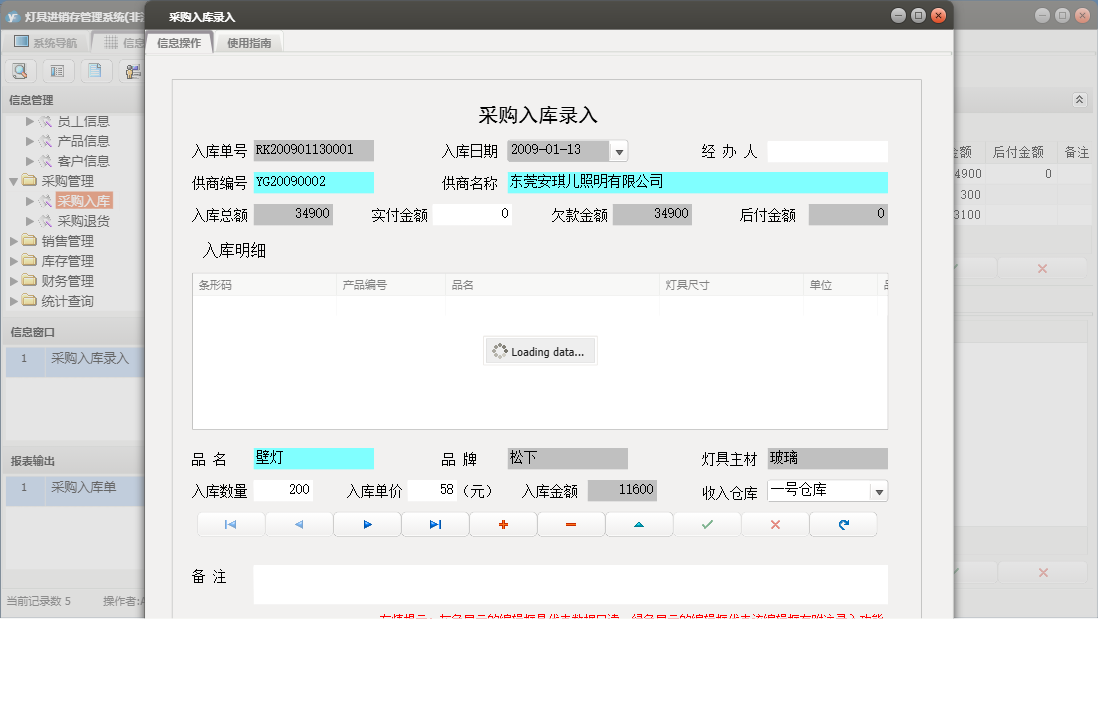Confirm the entry with the green checkmark icon

pos(707,523)
